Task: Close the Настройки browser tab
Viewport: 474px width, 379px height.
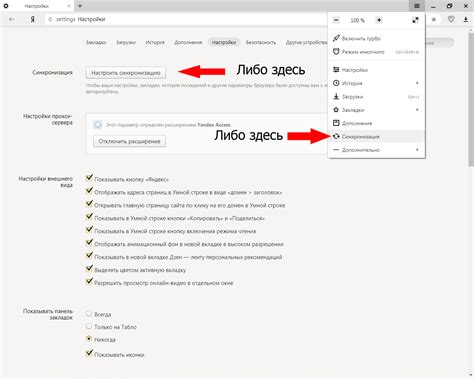Action: 69,6
